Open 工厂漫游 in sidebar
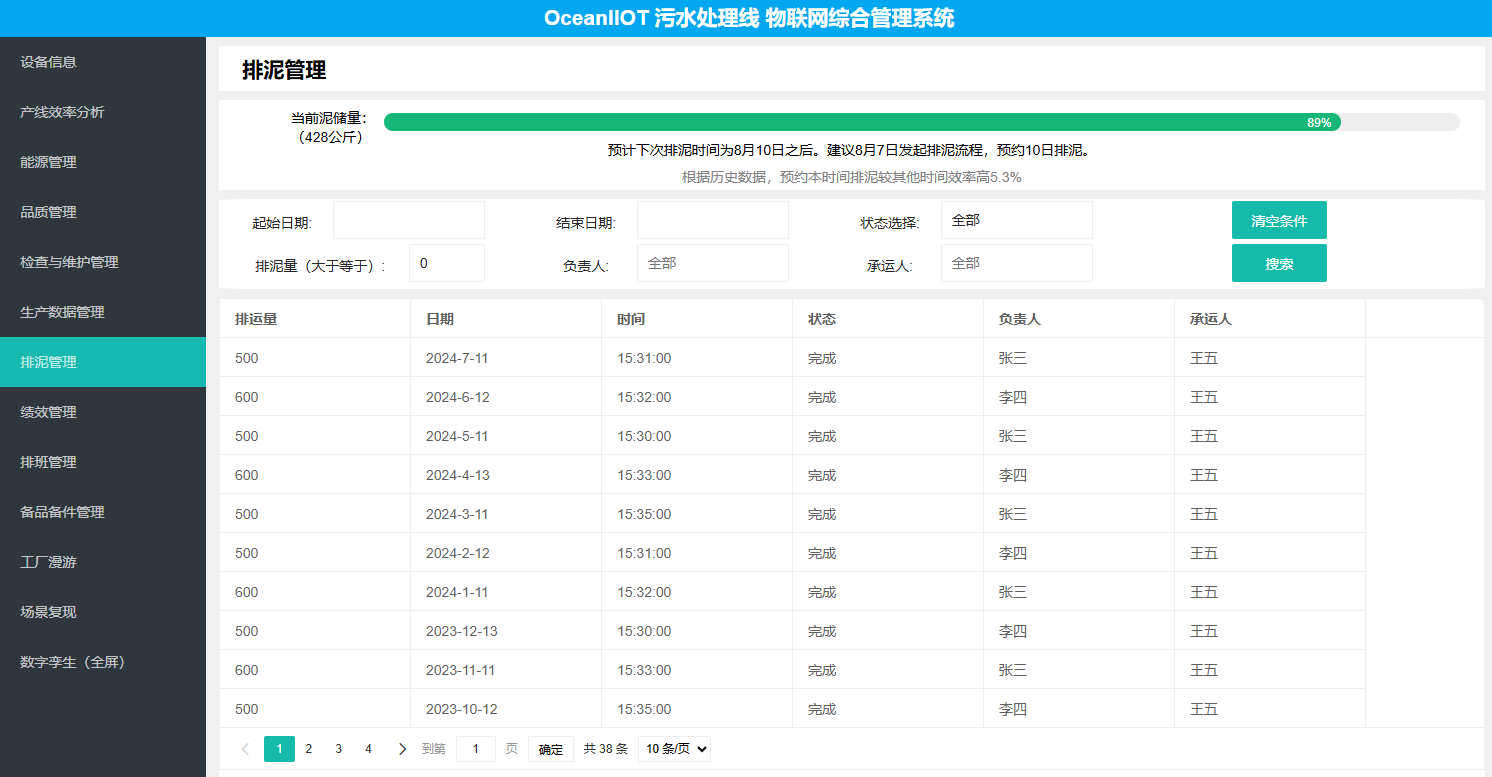 [x=103, y=562]
